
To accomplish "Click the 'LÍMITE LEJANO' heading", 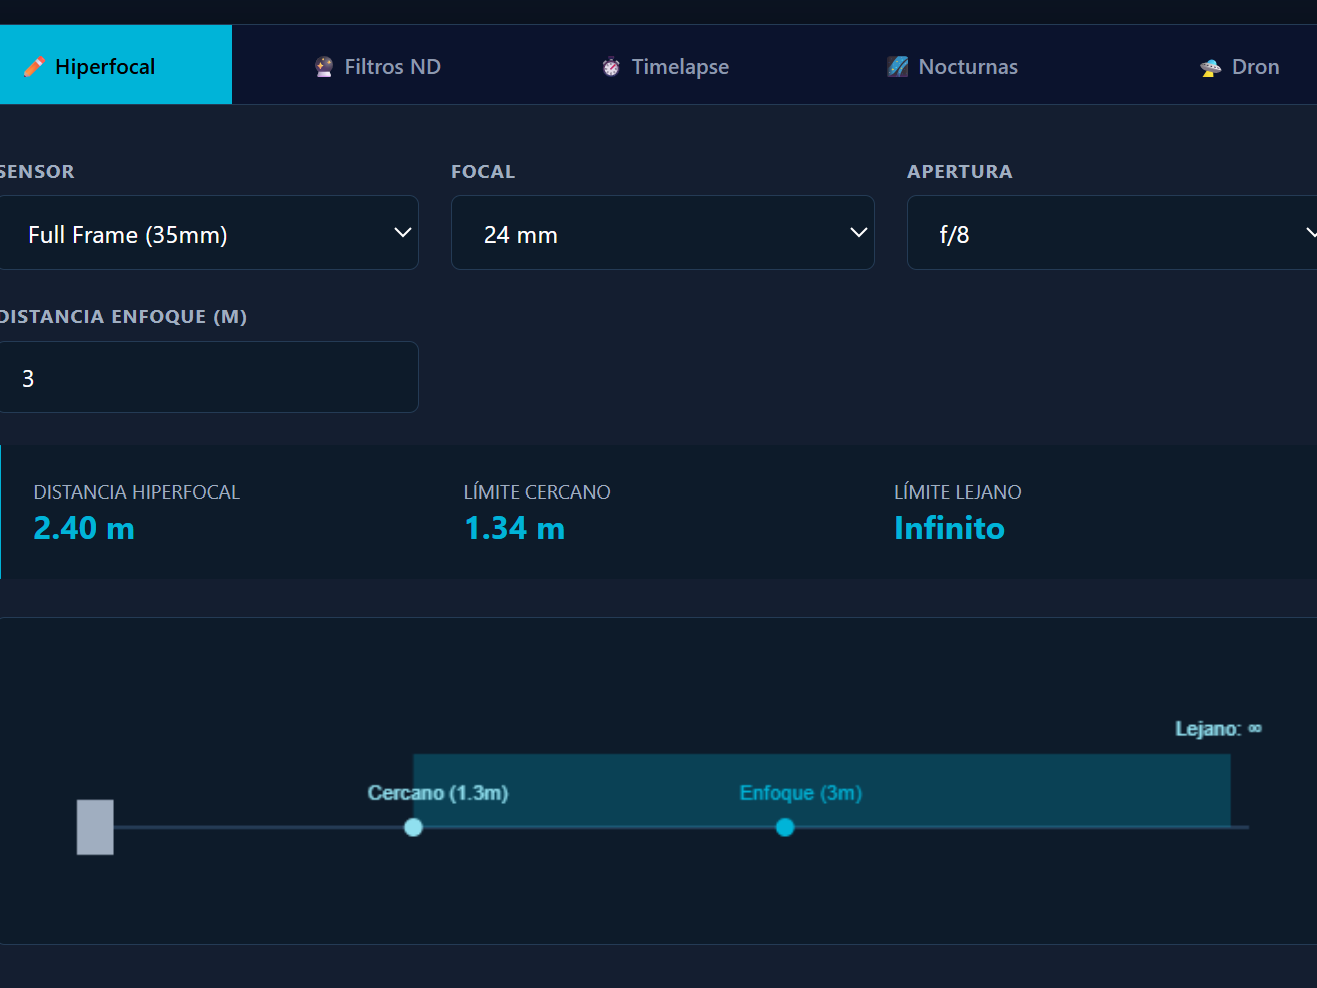I will click(958, 492).
